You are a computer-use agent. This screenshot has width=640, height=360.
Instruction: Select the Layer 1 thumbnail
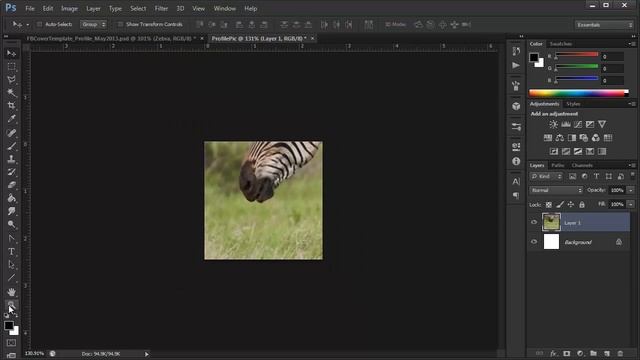coord(551,222)
